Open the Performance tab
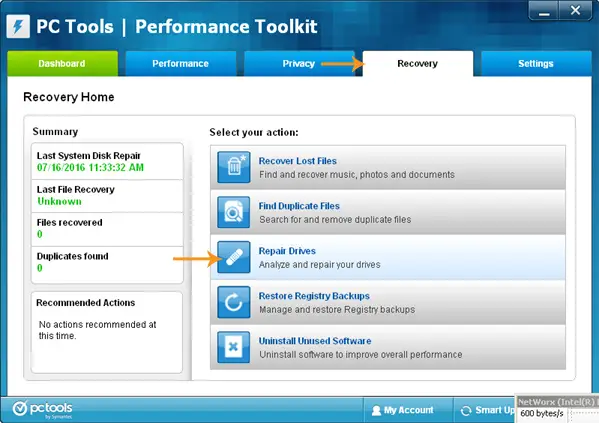This screenshot has height=423, width=599. (181, 63)
